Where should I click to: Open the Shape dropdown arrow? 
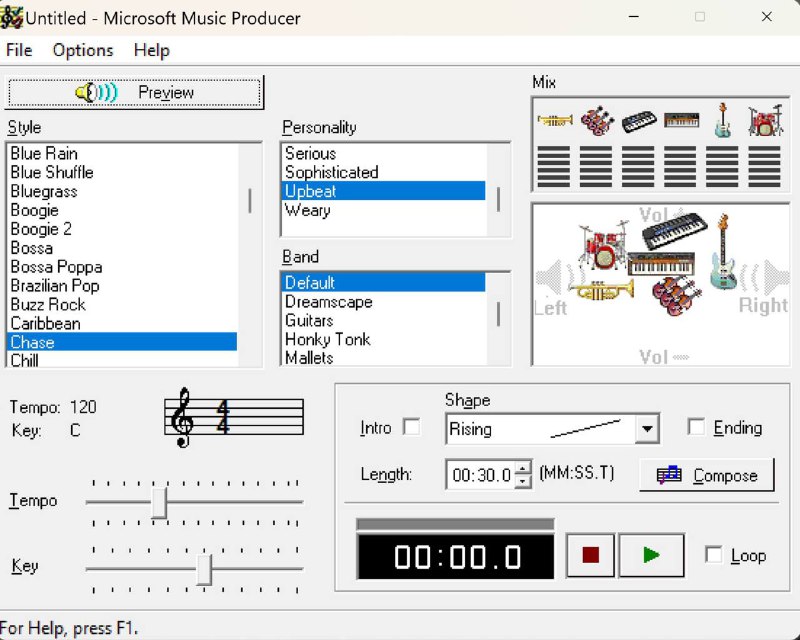coord(647,429)
